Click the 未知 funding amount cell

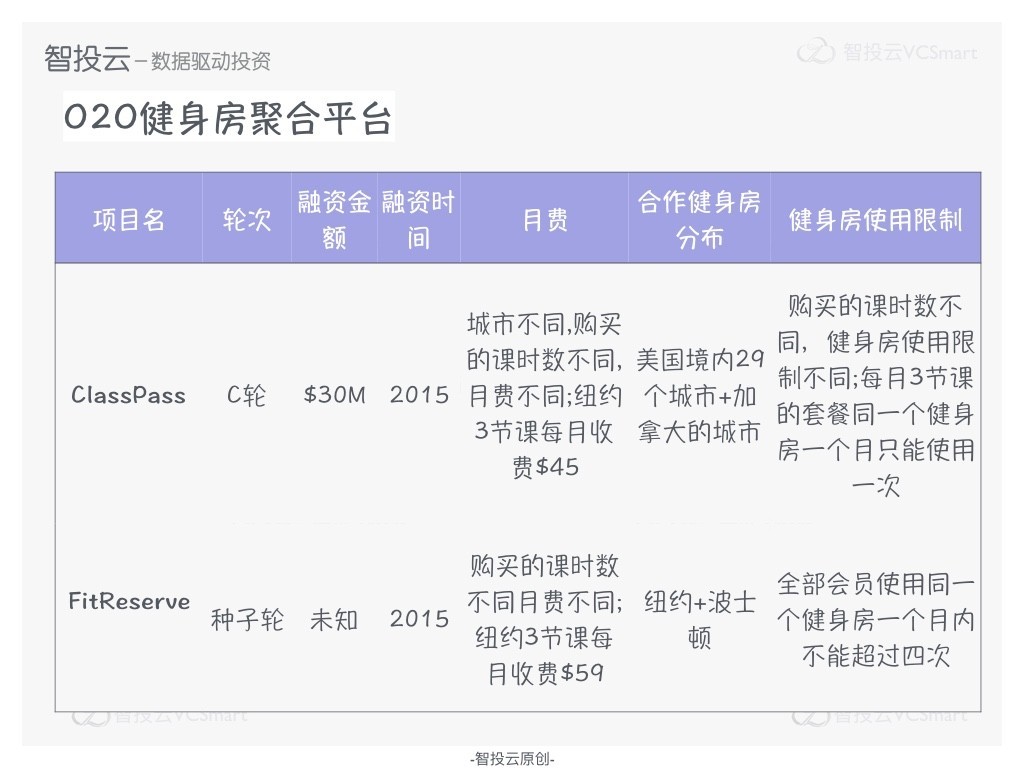coord(334,619)
